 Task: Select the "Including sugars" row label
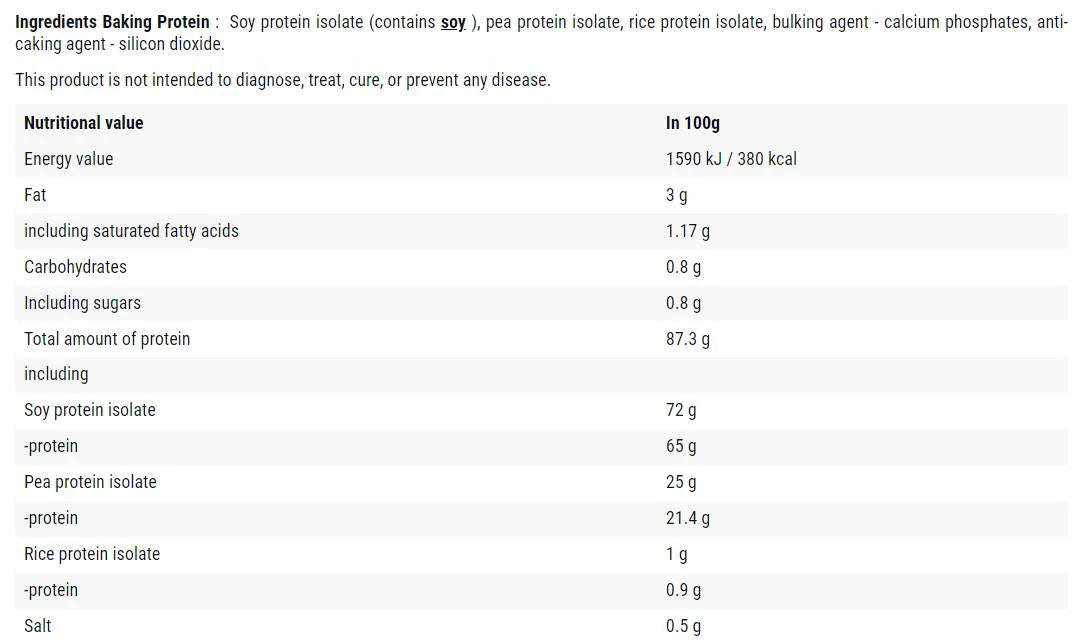[83, 303]
